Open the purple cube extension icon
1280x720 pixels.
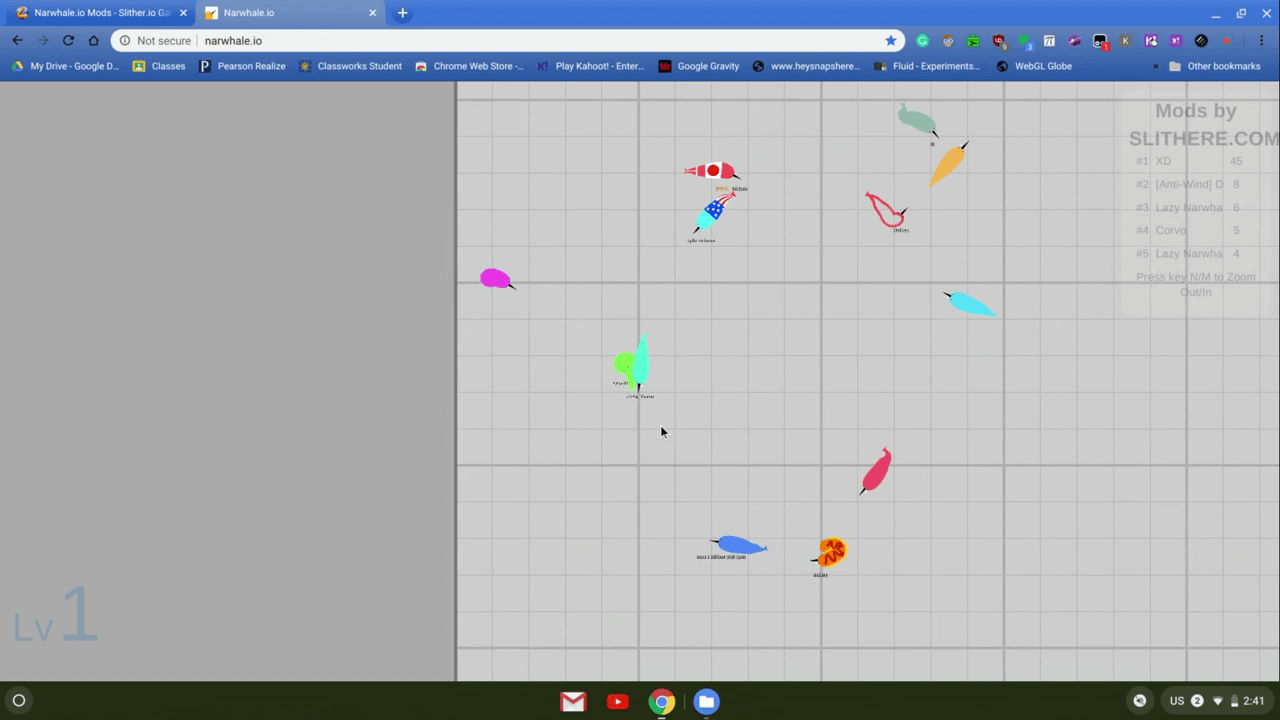pos(1074,41)
